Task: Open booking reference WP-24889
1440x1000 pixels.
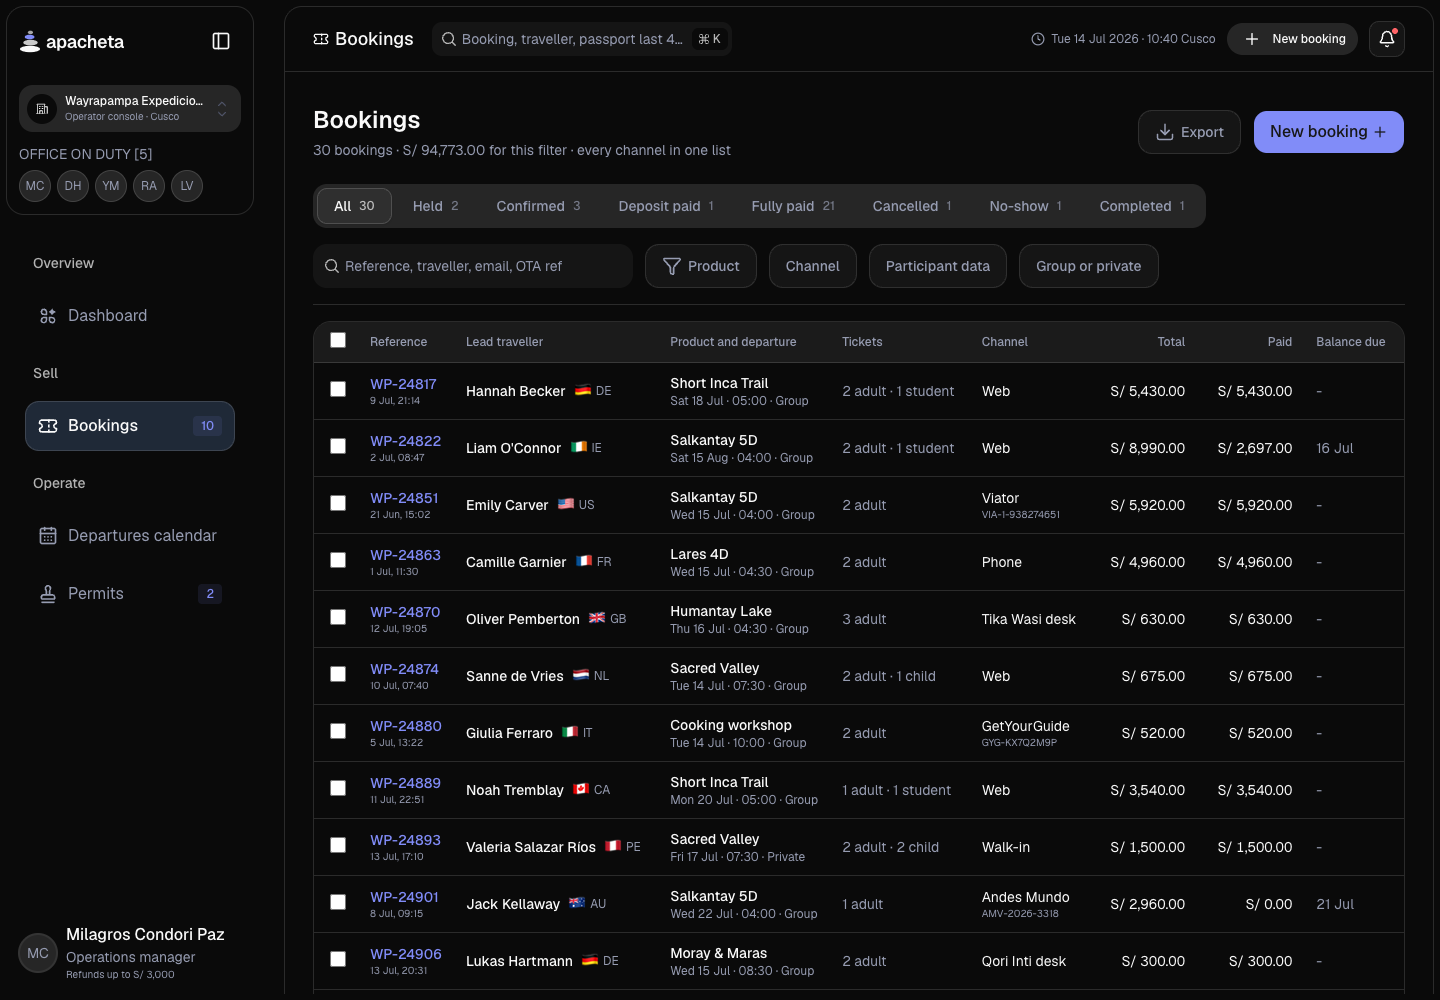Action: pos(405,783)
